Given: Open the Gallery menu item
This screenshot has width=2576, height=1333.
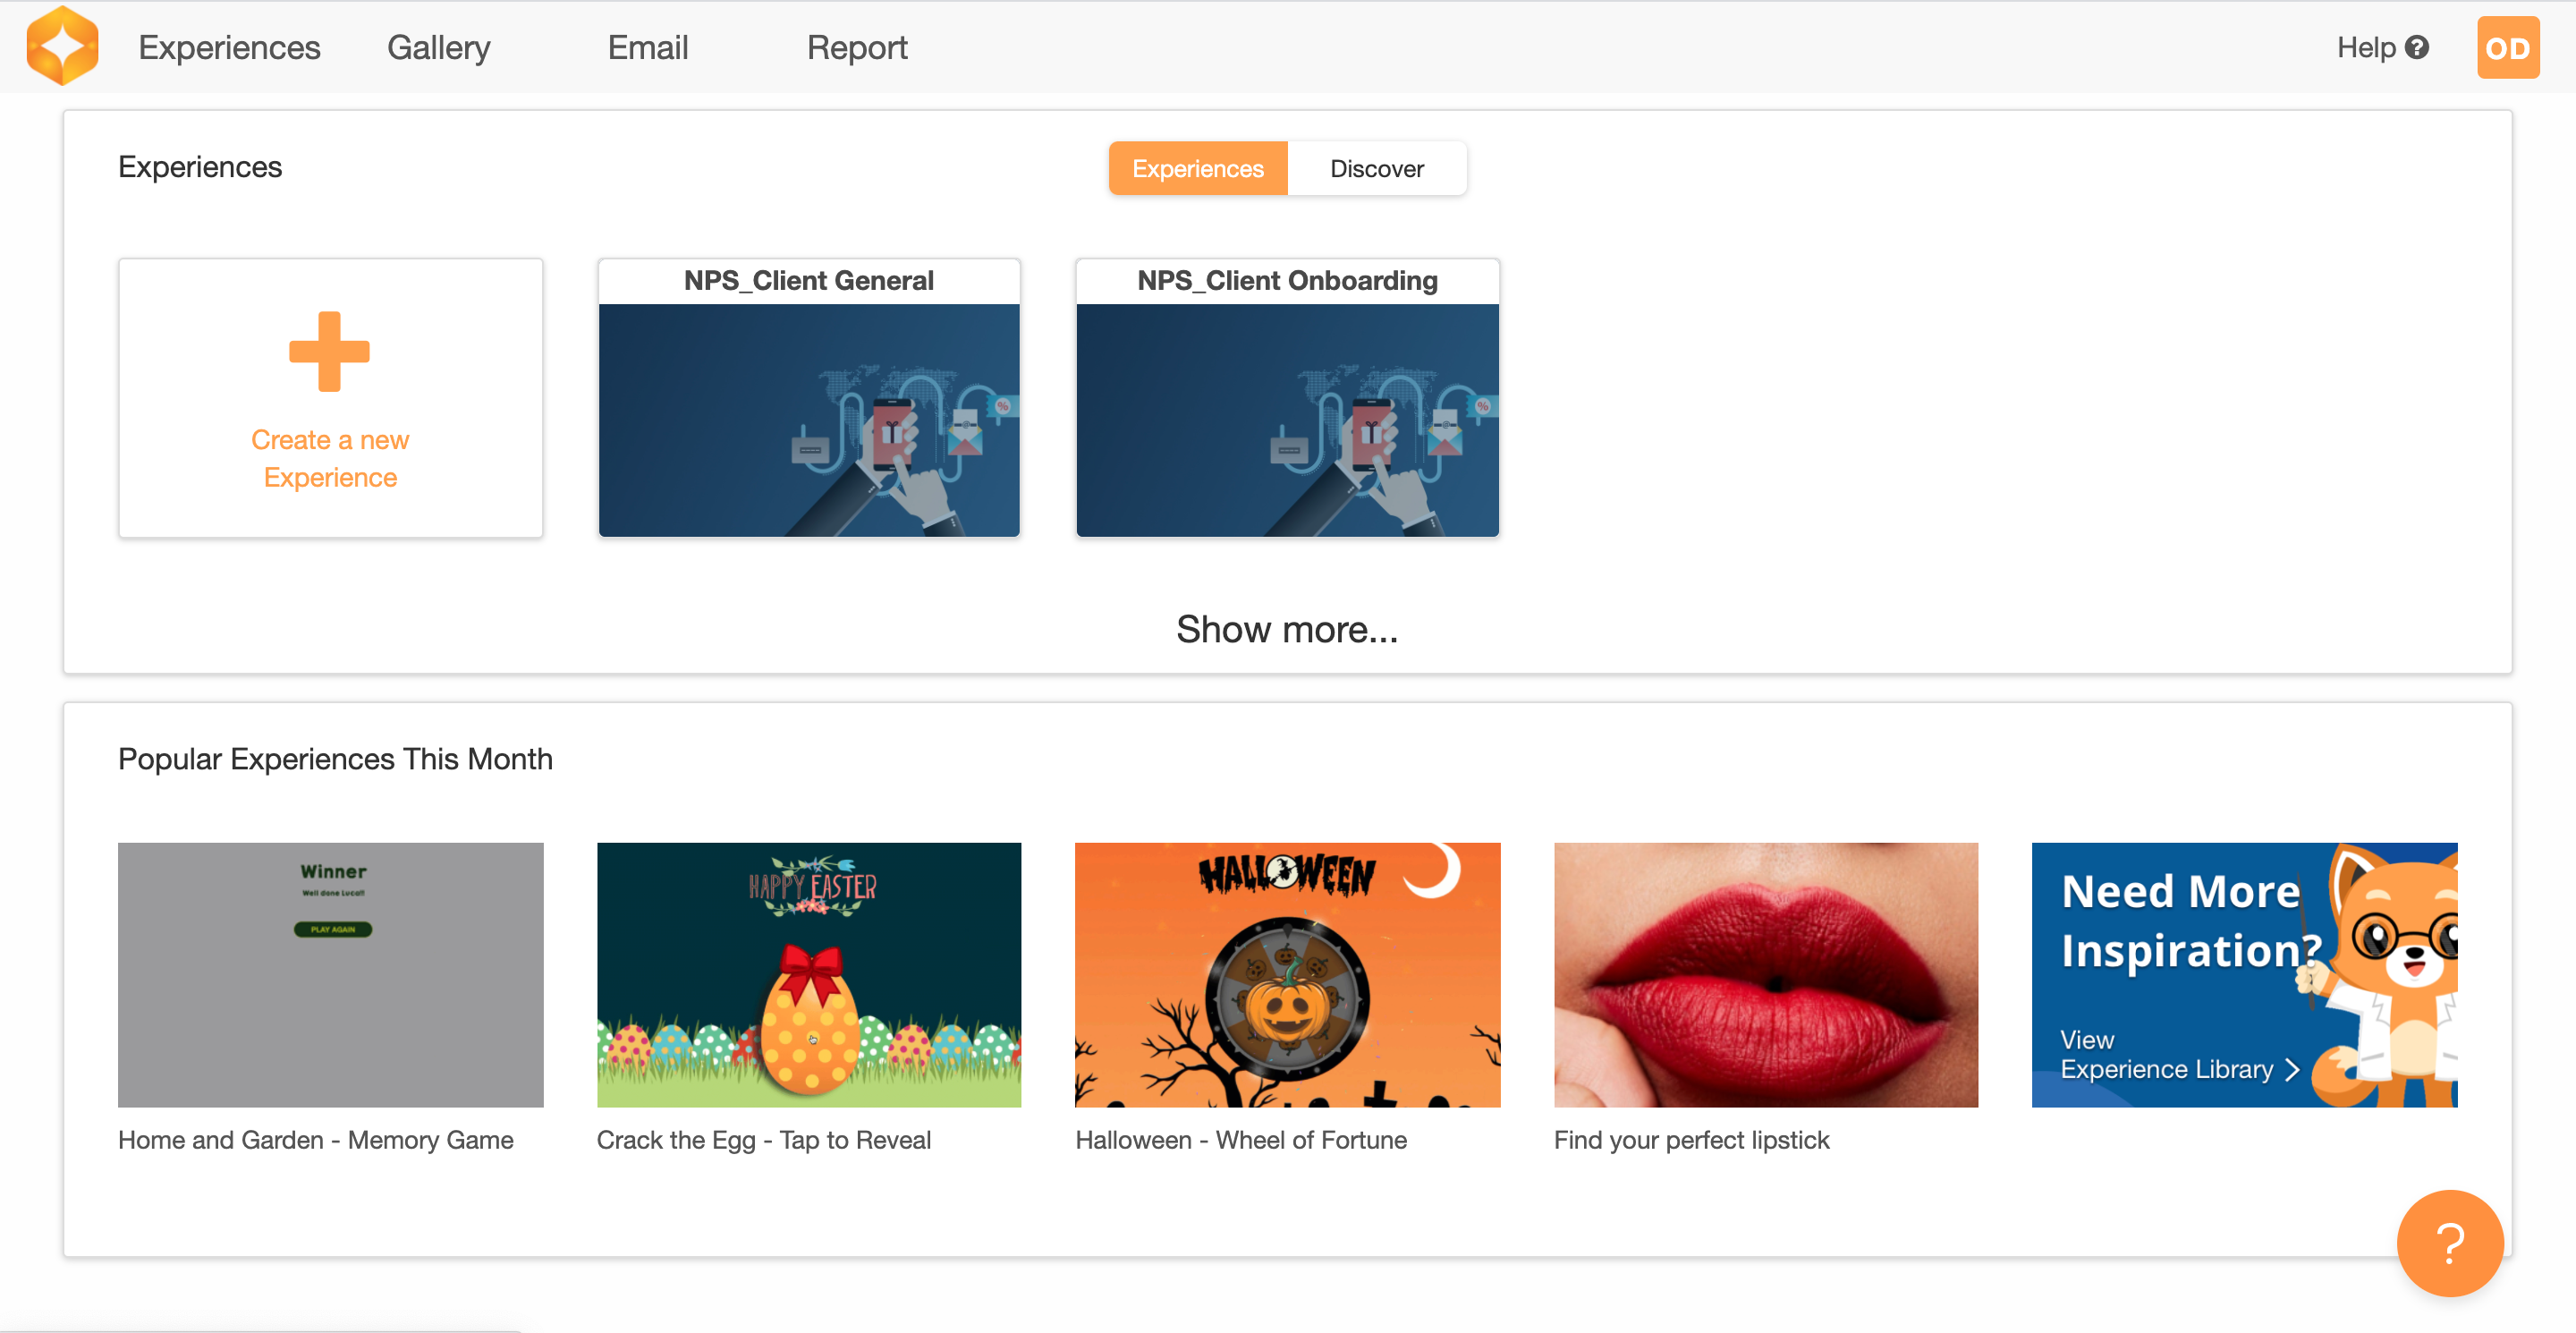Looking at the screenshot, I should click(438, 47).
